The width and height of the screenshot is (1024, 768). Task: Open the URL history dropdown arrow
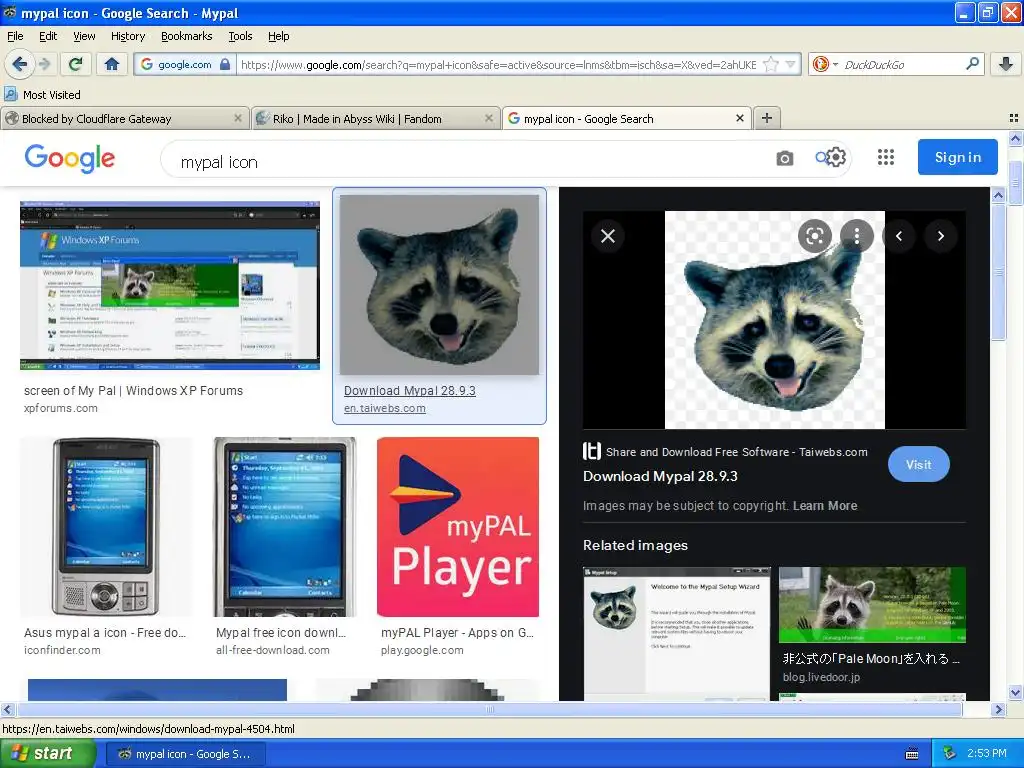(791, 65)
